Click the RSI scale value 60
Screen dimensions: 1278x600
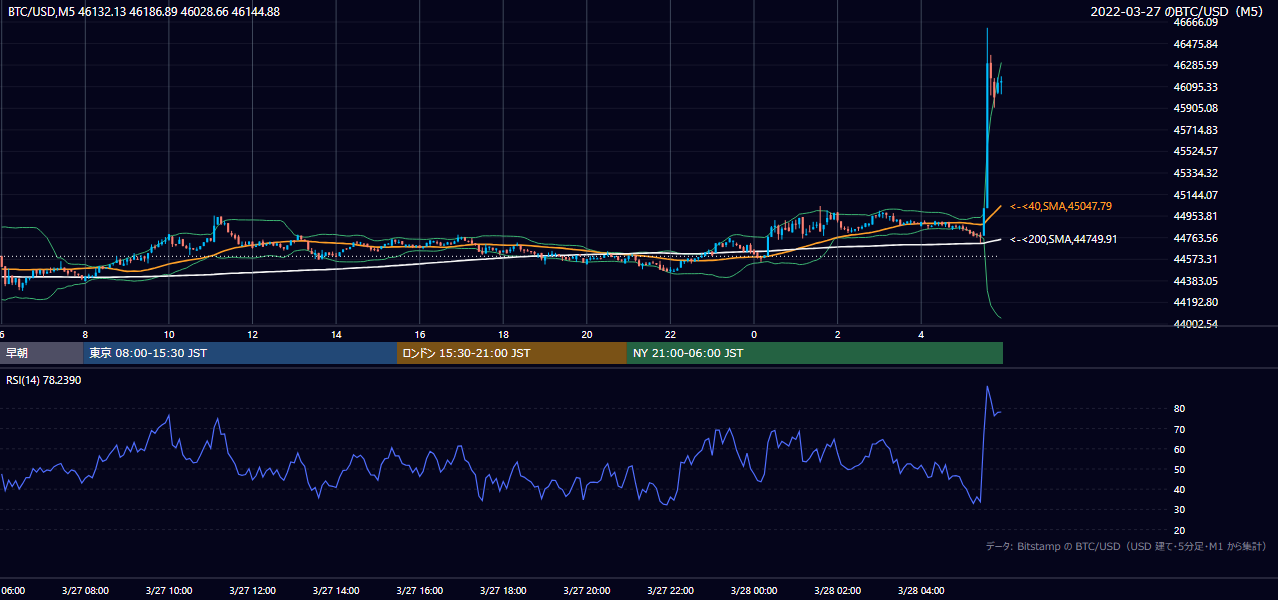pos(1180,449)
